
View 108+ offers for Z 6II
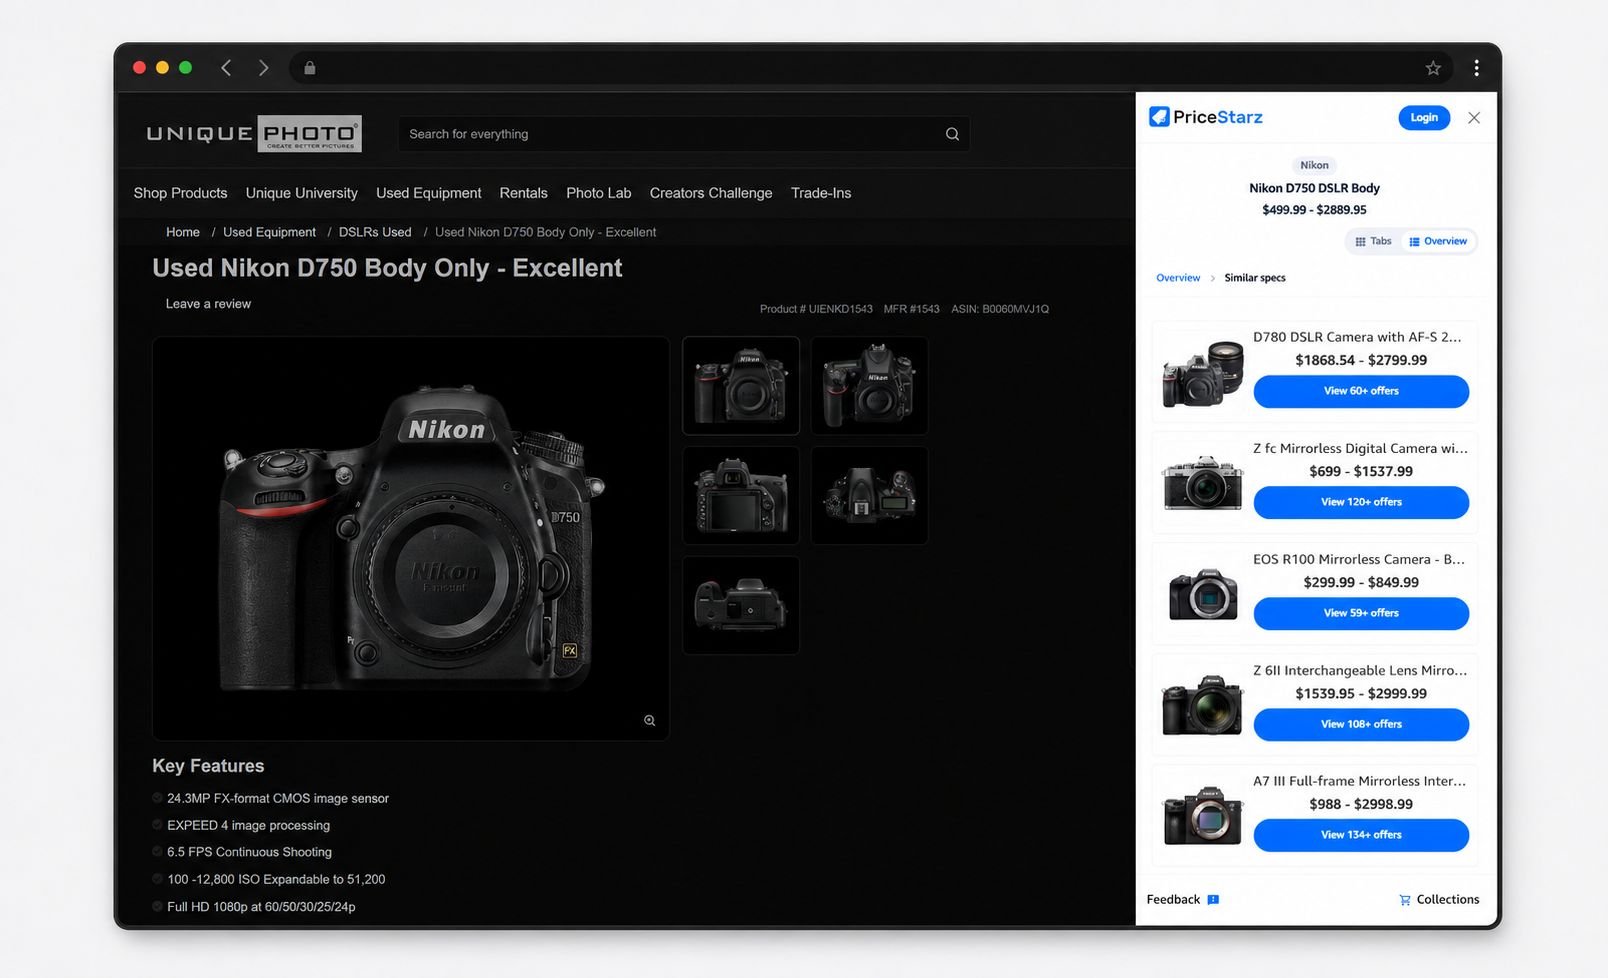pos(1361,724)
